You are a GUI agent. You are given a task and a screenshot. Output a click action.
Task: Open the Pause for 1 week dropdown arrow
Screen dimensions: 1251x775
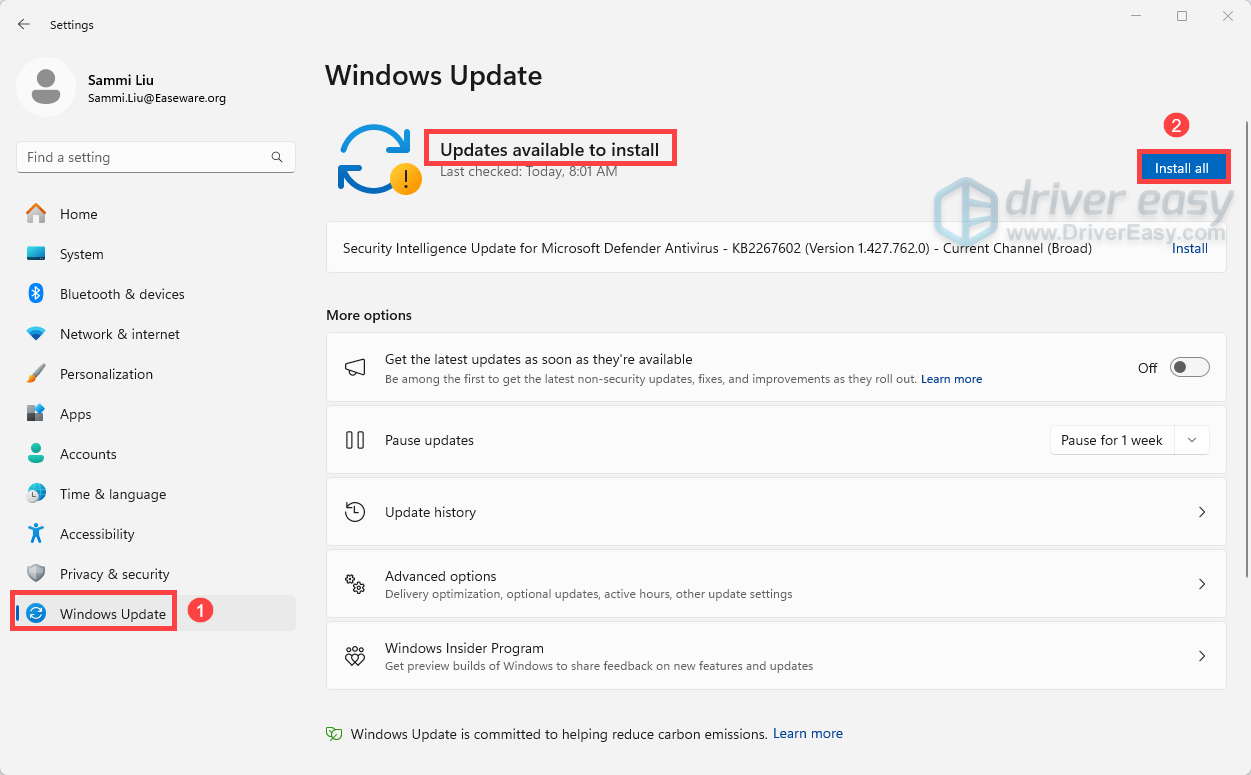pyautogui.click(x=1191, y=440)
